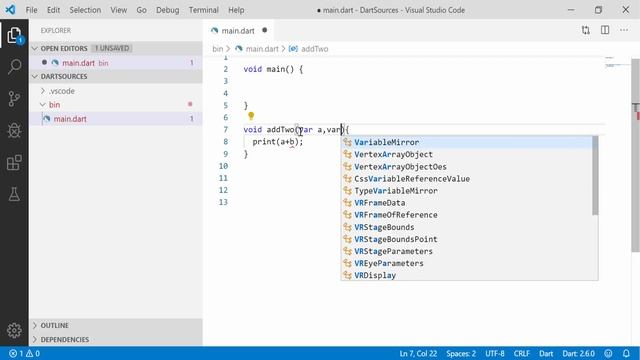Image resolution: width=640 pixels, height=360 pixels.
Task: Click the errors icon in status bar
Action: [x=13, y=353]
